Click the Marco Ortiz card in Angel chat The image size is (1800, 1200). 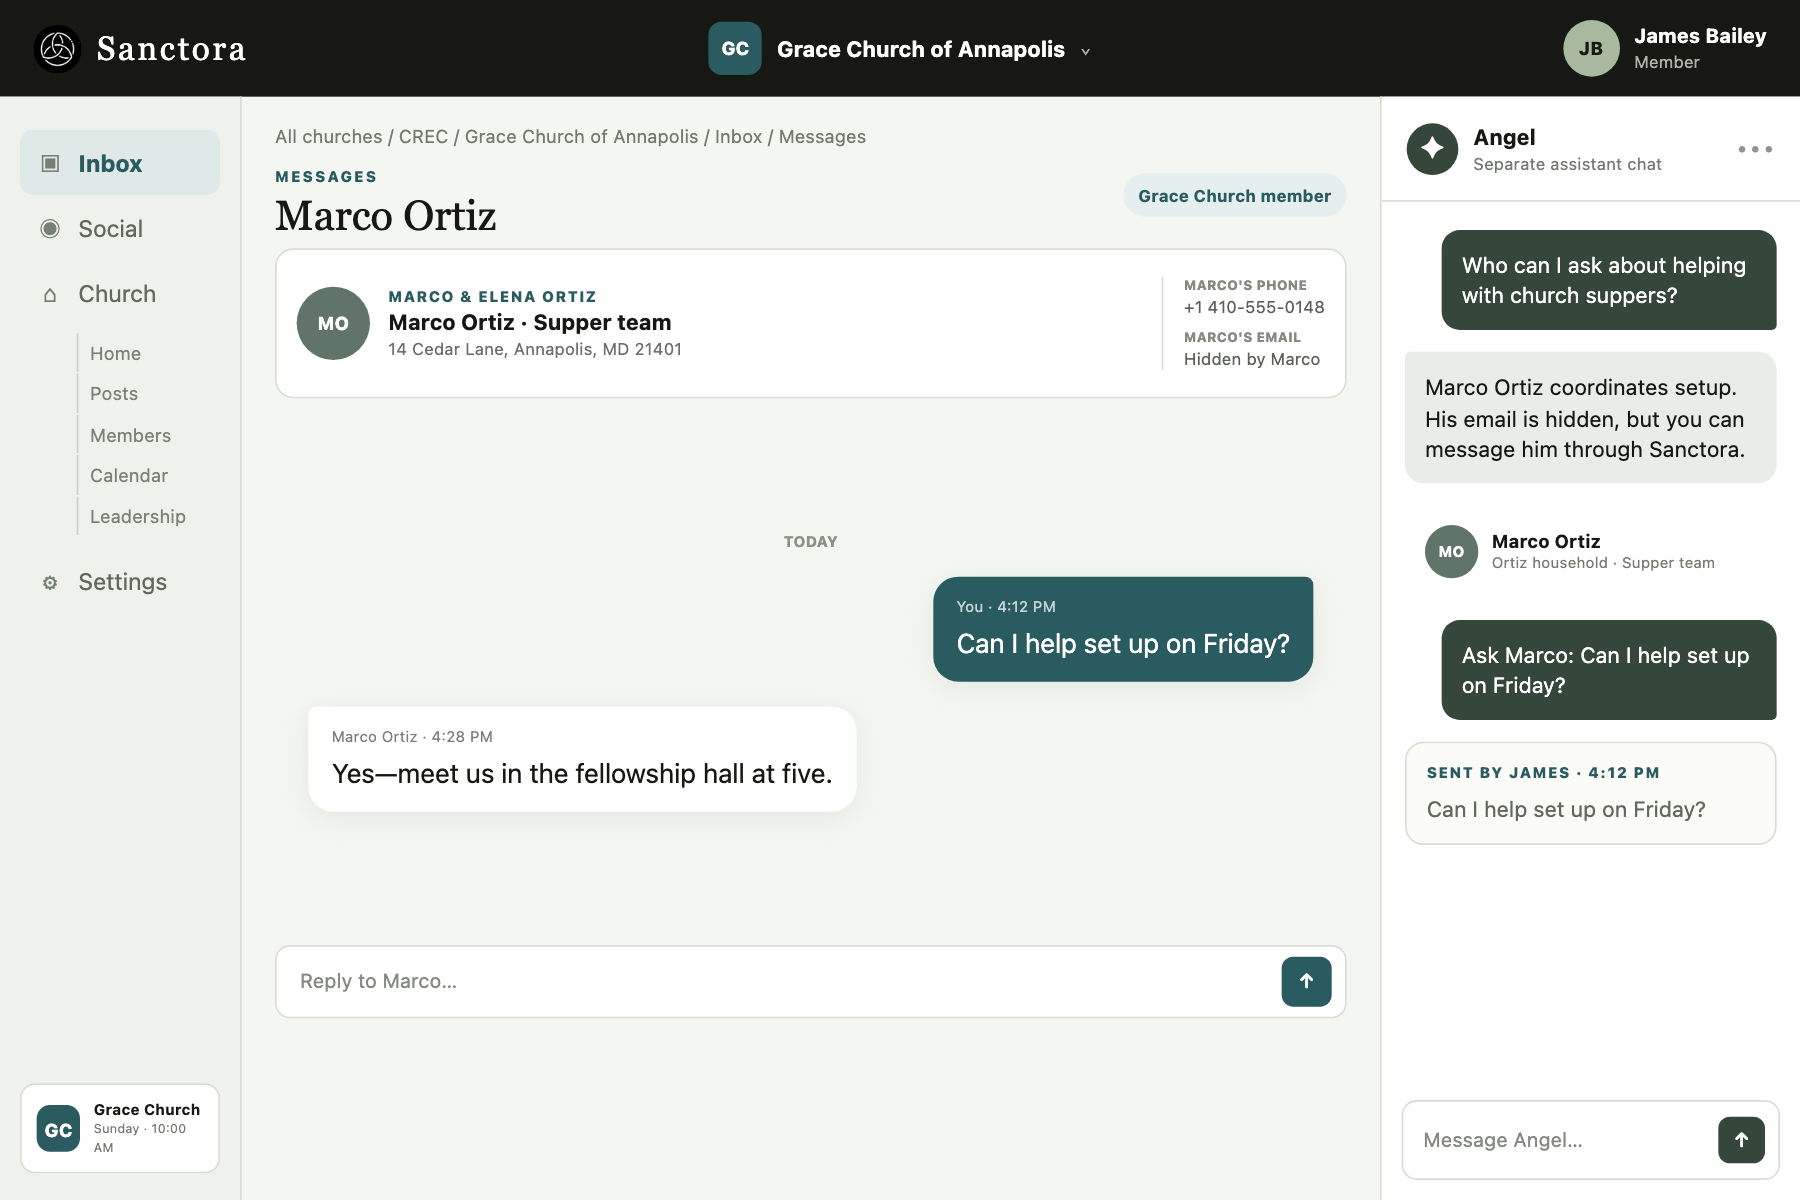(1590, 551)
